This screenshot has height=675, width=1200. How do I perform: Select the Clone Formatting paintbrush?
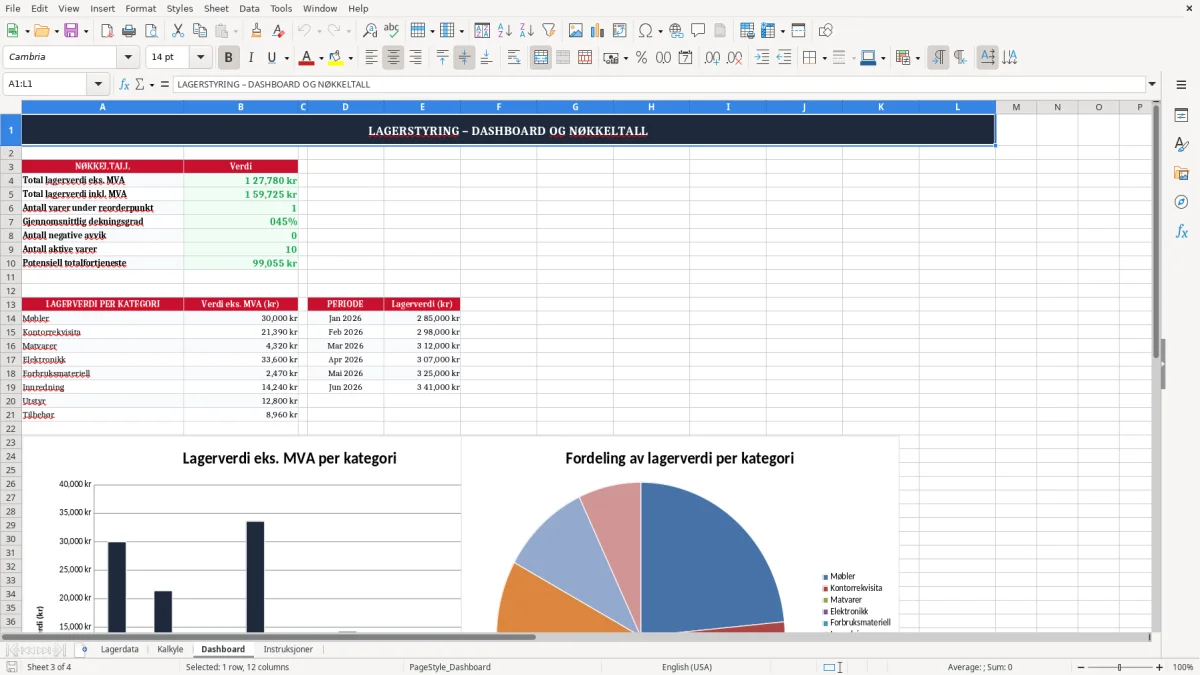256,31
